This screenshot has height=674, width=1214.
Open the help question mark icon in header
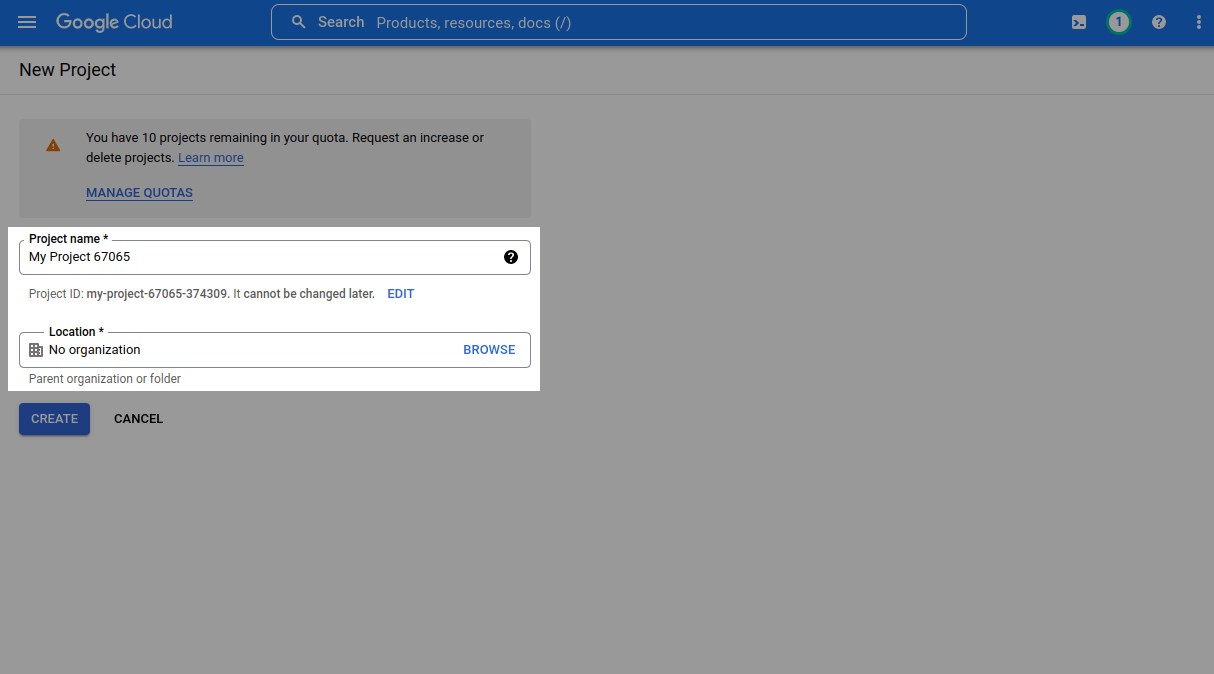[x=1159, y=22]
